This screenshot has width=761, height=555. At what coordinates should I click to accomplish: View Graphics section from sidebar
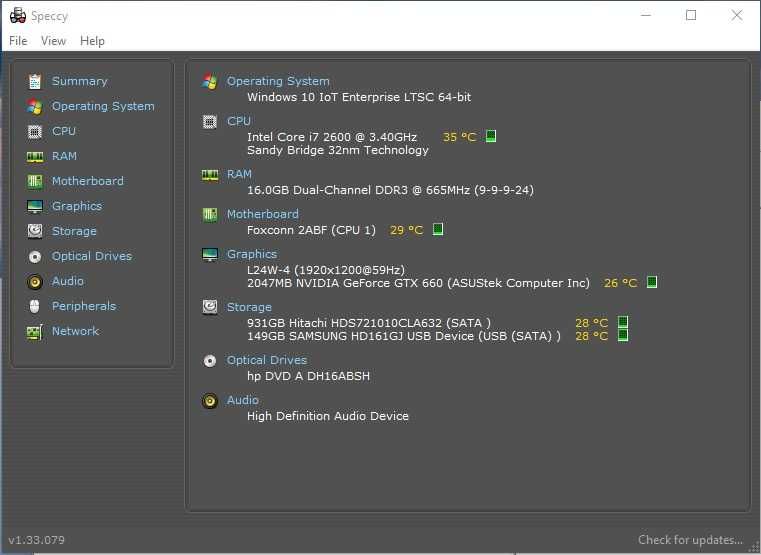[x=77, y=206]
